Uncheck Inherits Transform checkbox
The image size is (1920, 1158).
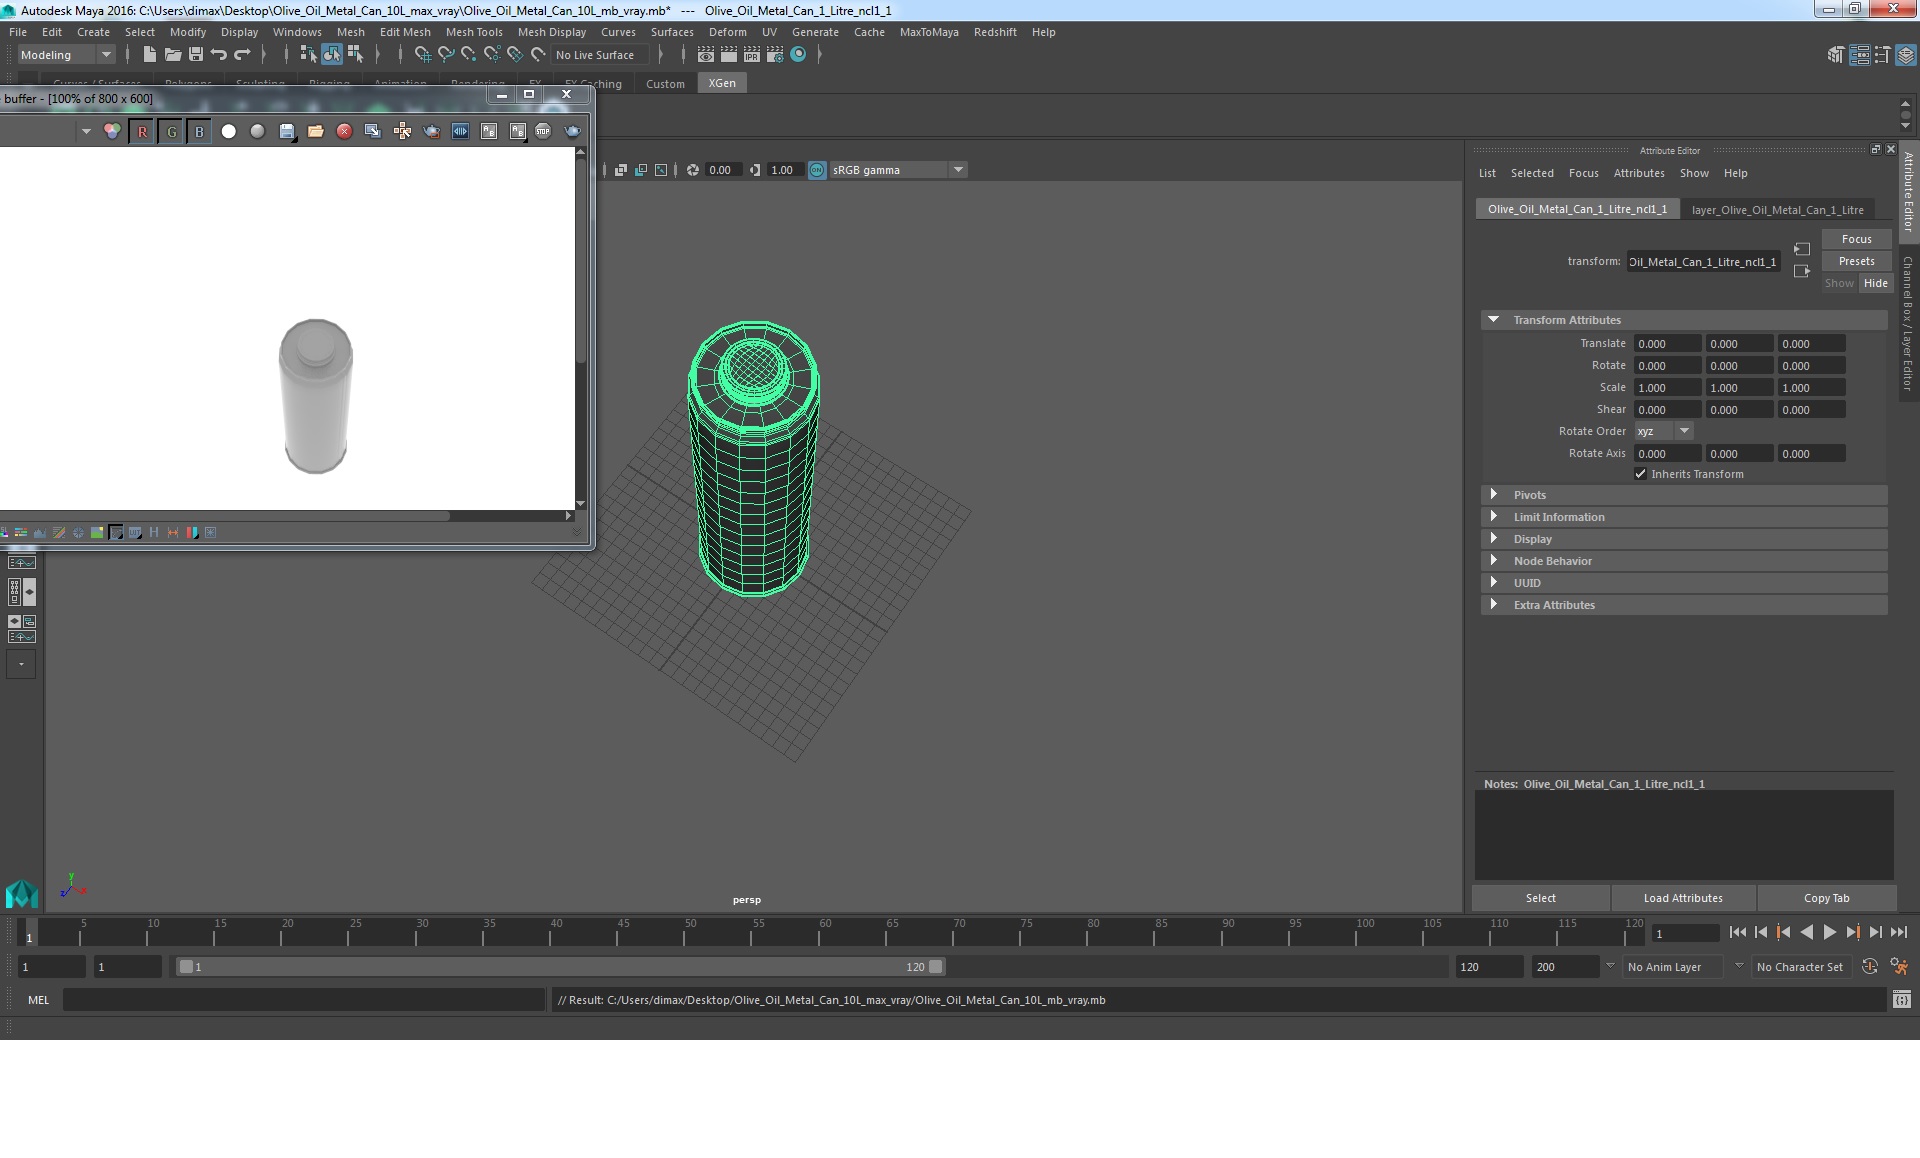(1641, 474)
